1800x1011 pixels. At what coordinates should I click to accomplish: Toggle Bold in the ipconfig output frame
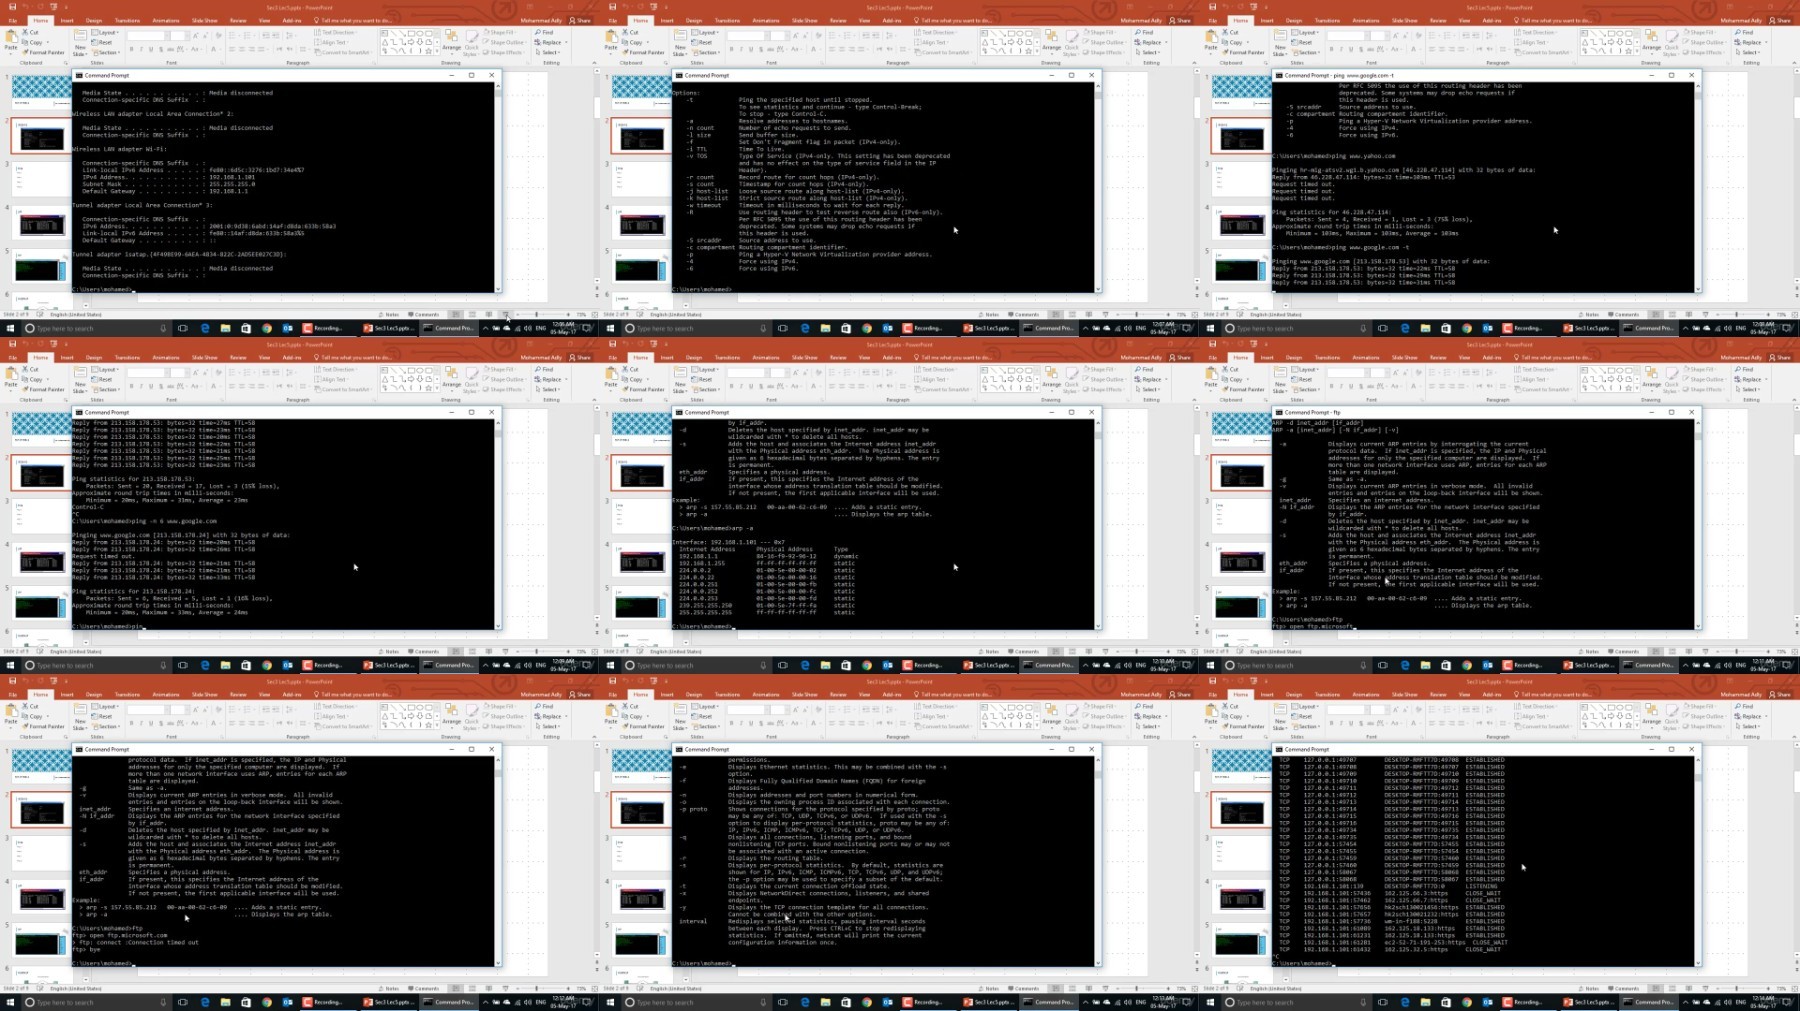(x=131, y=49)
